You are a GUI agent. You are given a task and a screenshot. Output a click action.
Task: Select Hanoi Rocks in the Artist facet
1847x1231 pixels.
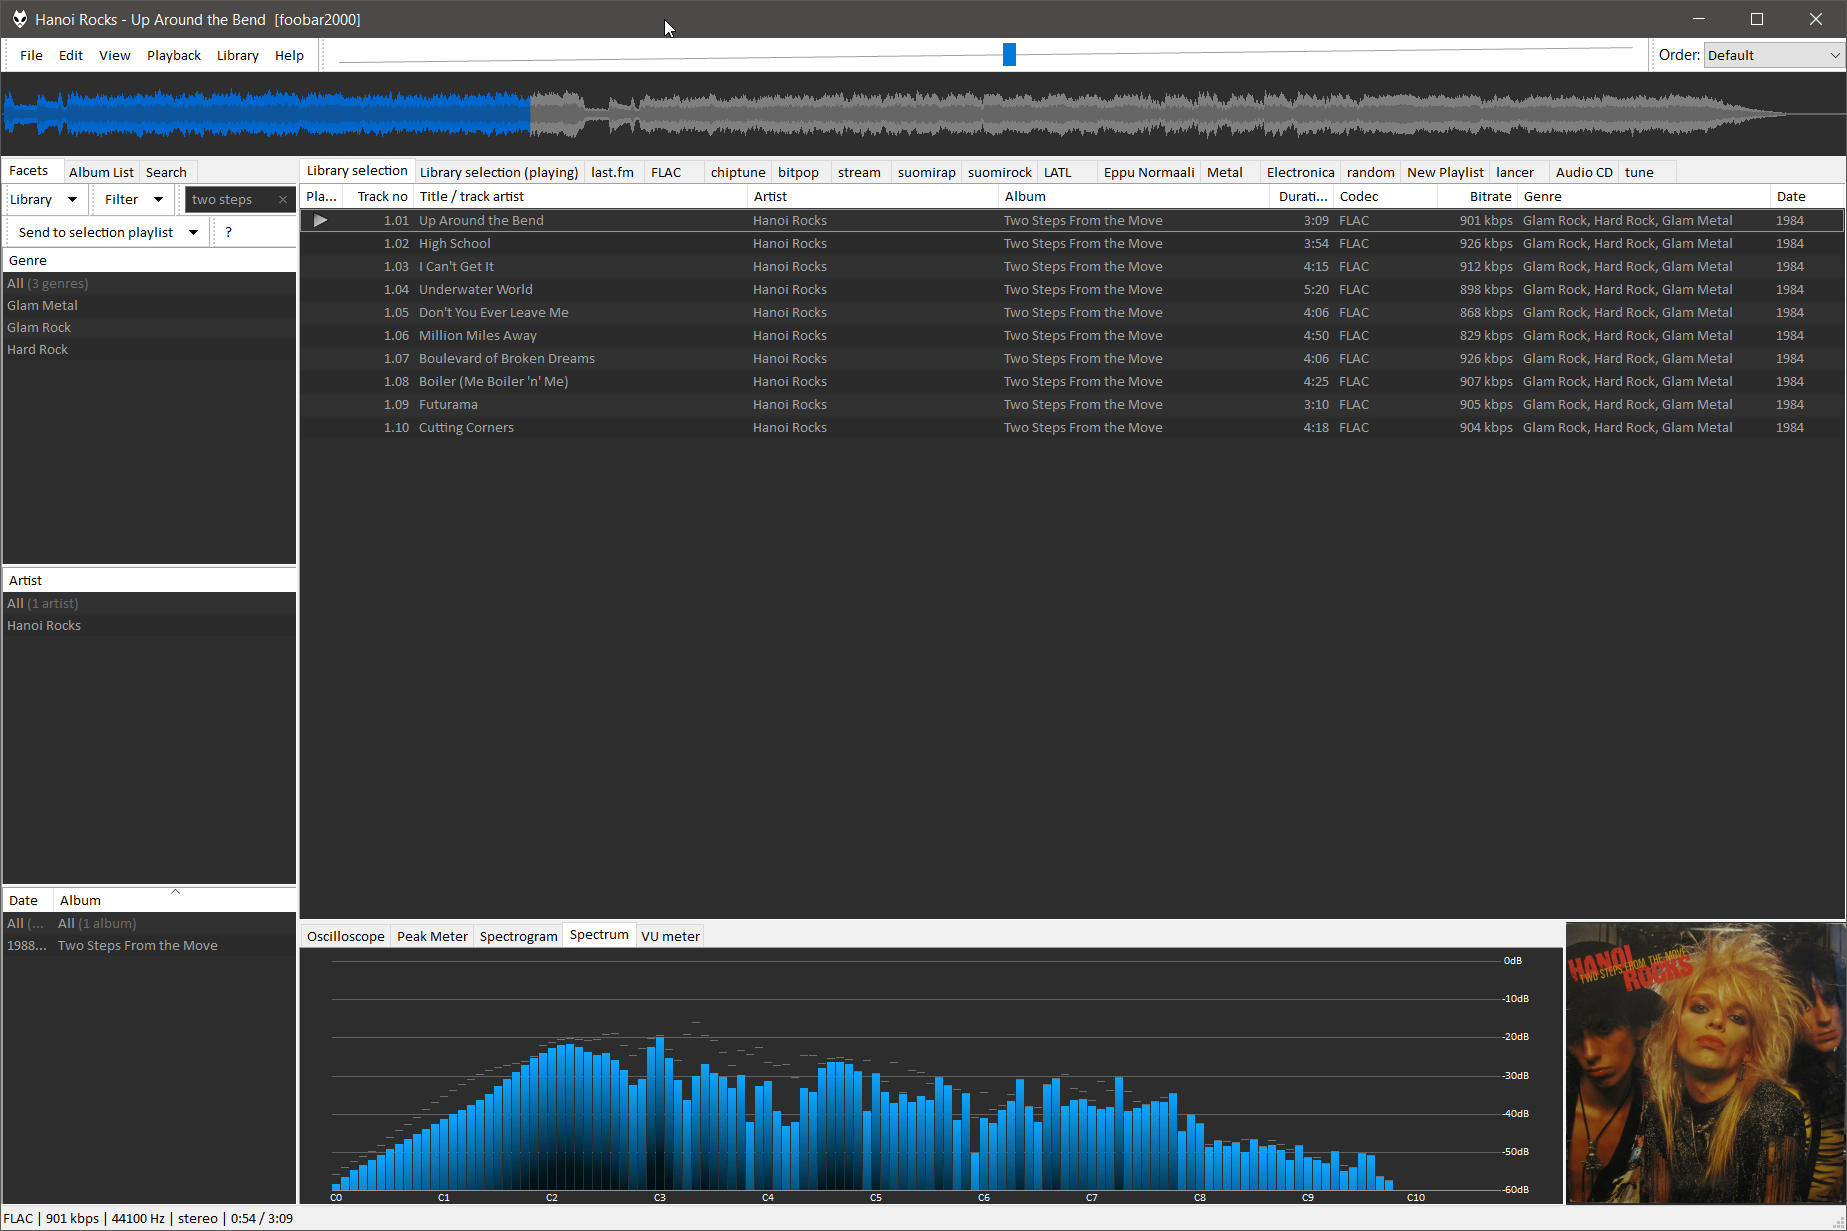149,626
